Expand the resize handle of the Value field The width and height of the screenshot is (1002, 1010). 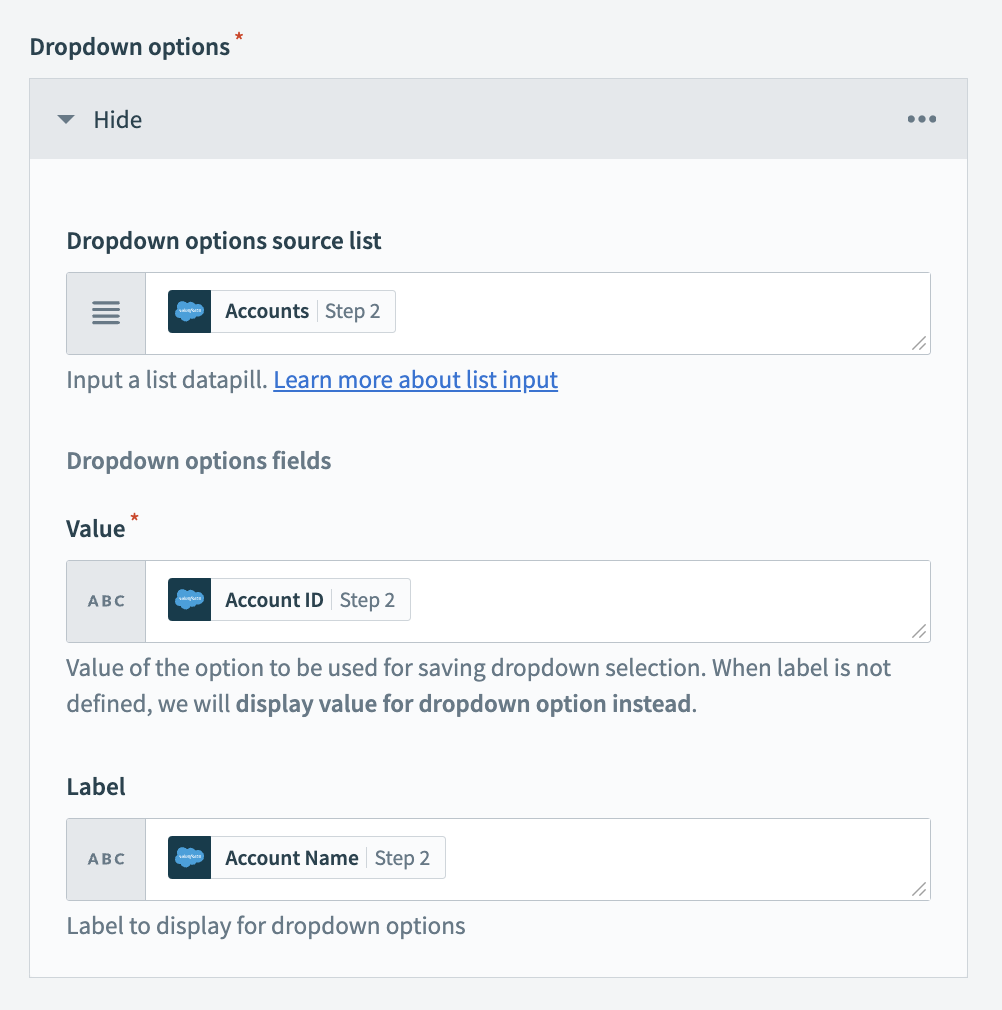921,629
